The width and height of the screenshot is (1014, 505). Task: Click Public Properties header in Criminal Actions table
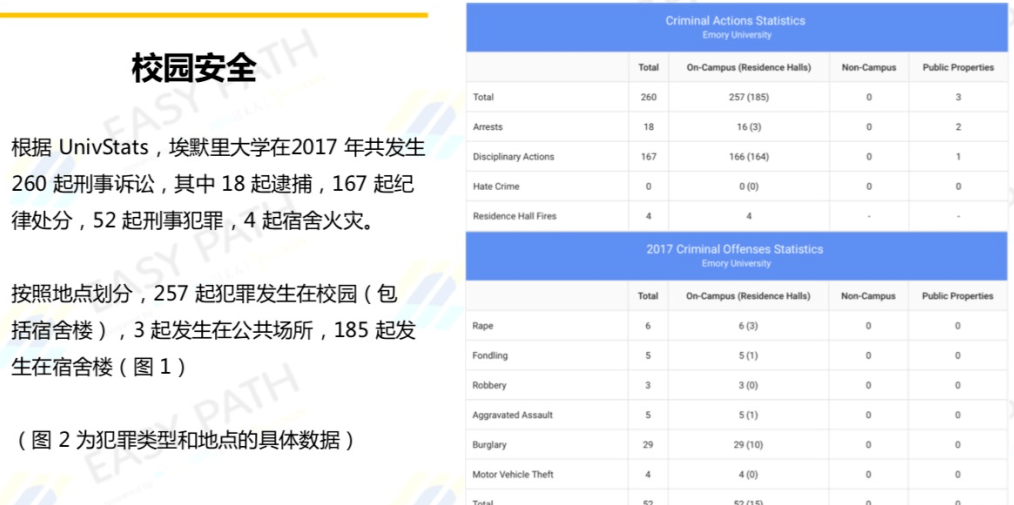click(x=958, y=67)
